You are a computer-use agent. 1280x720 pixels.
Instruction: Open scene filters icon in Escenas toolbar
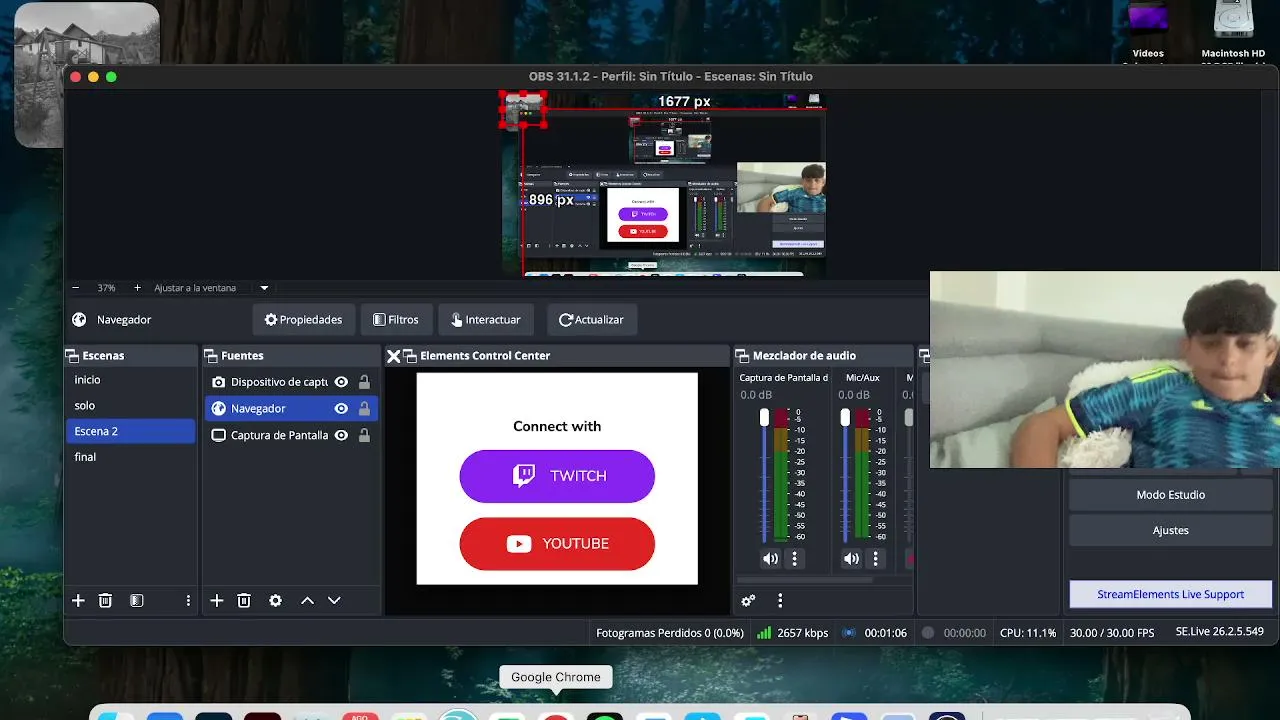point(137,601)
